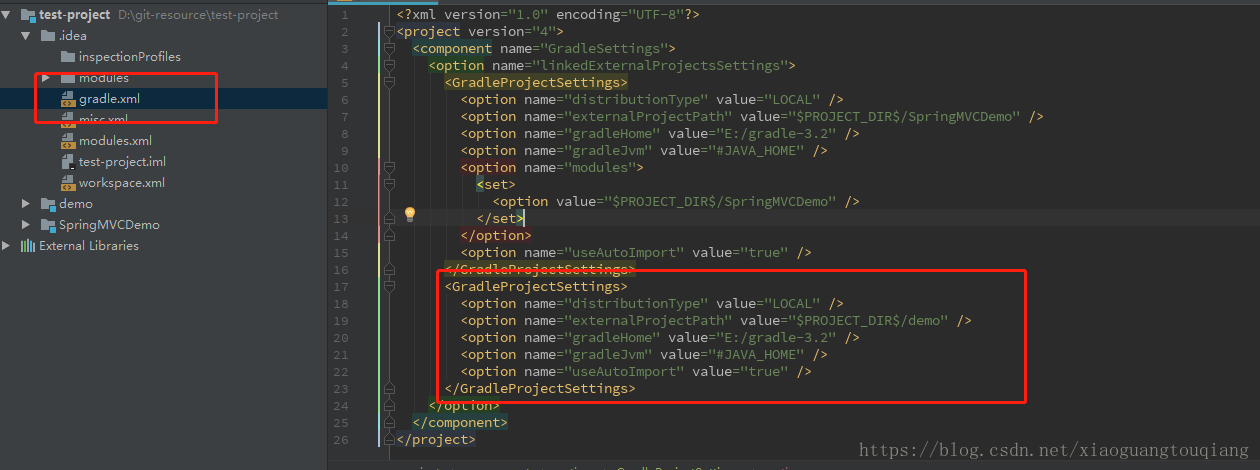Screen dimensions: 1260x470
Task: Click fold end marker at line 23
Action: click(x=389, y=388)
